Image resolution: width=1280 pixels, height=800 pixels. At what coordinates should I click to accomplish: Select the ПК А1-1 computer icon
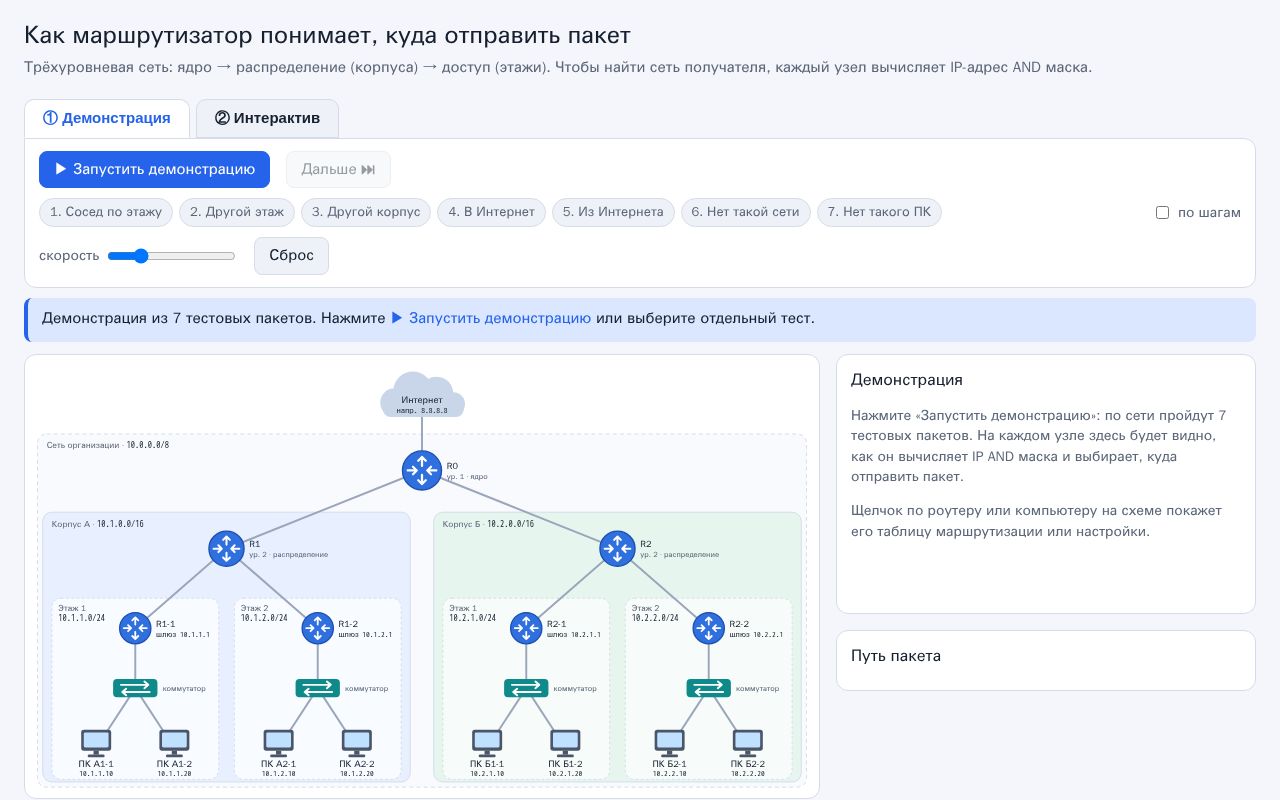click(96, 742)
